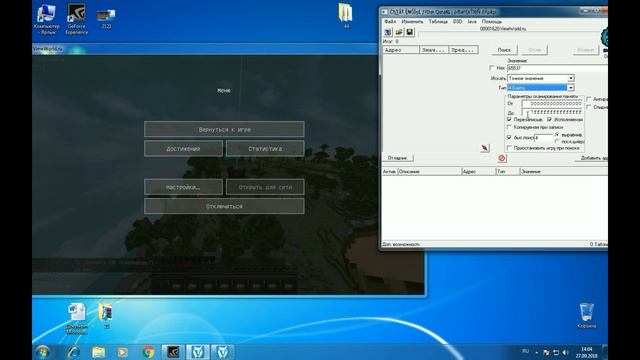Click the Поиск scan button
This screenshot has height=360, width=640.
[504, 50]
